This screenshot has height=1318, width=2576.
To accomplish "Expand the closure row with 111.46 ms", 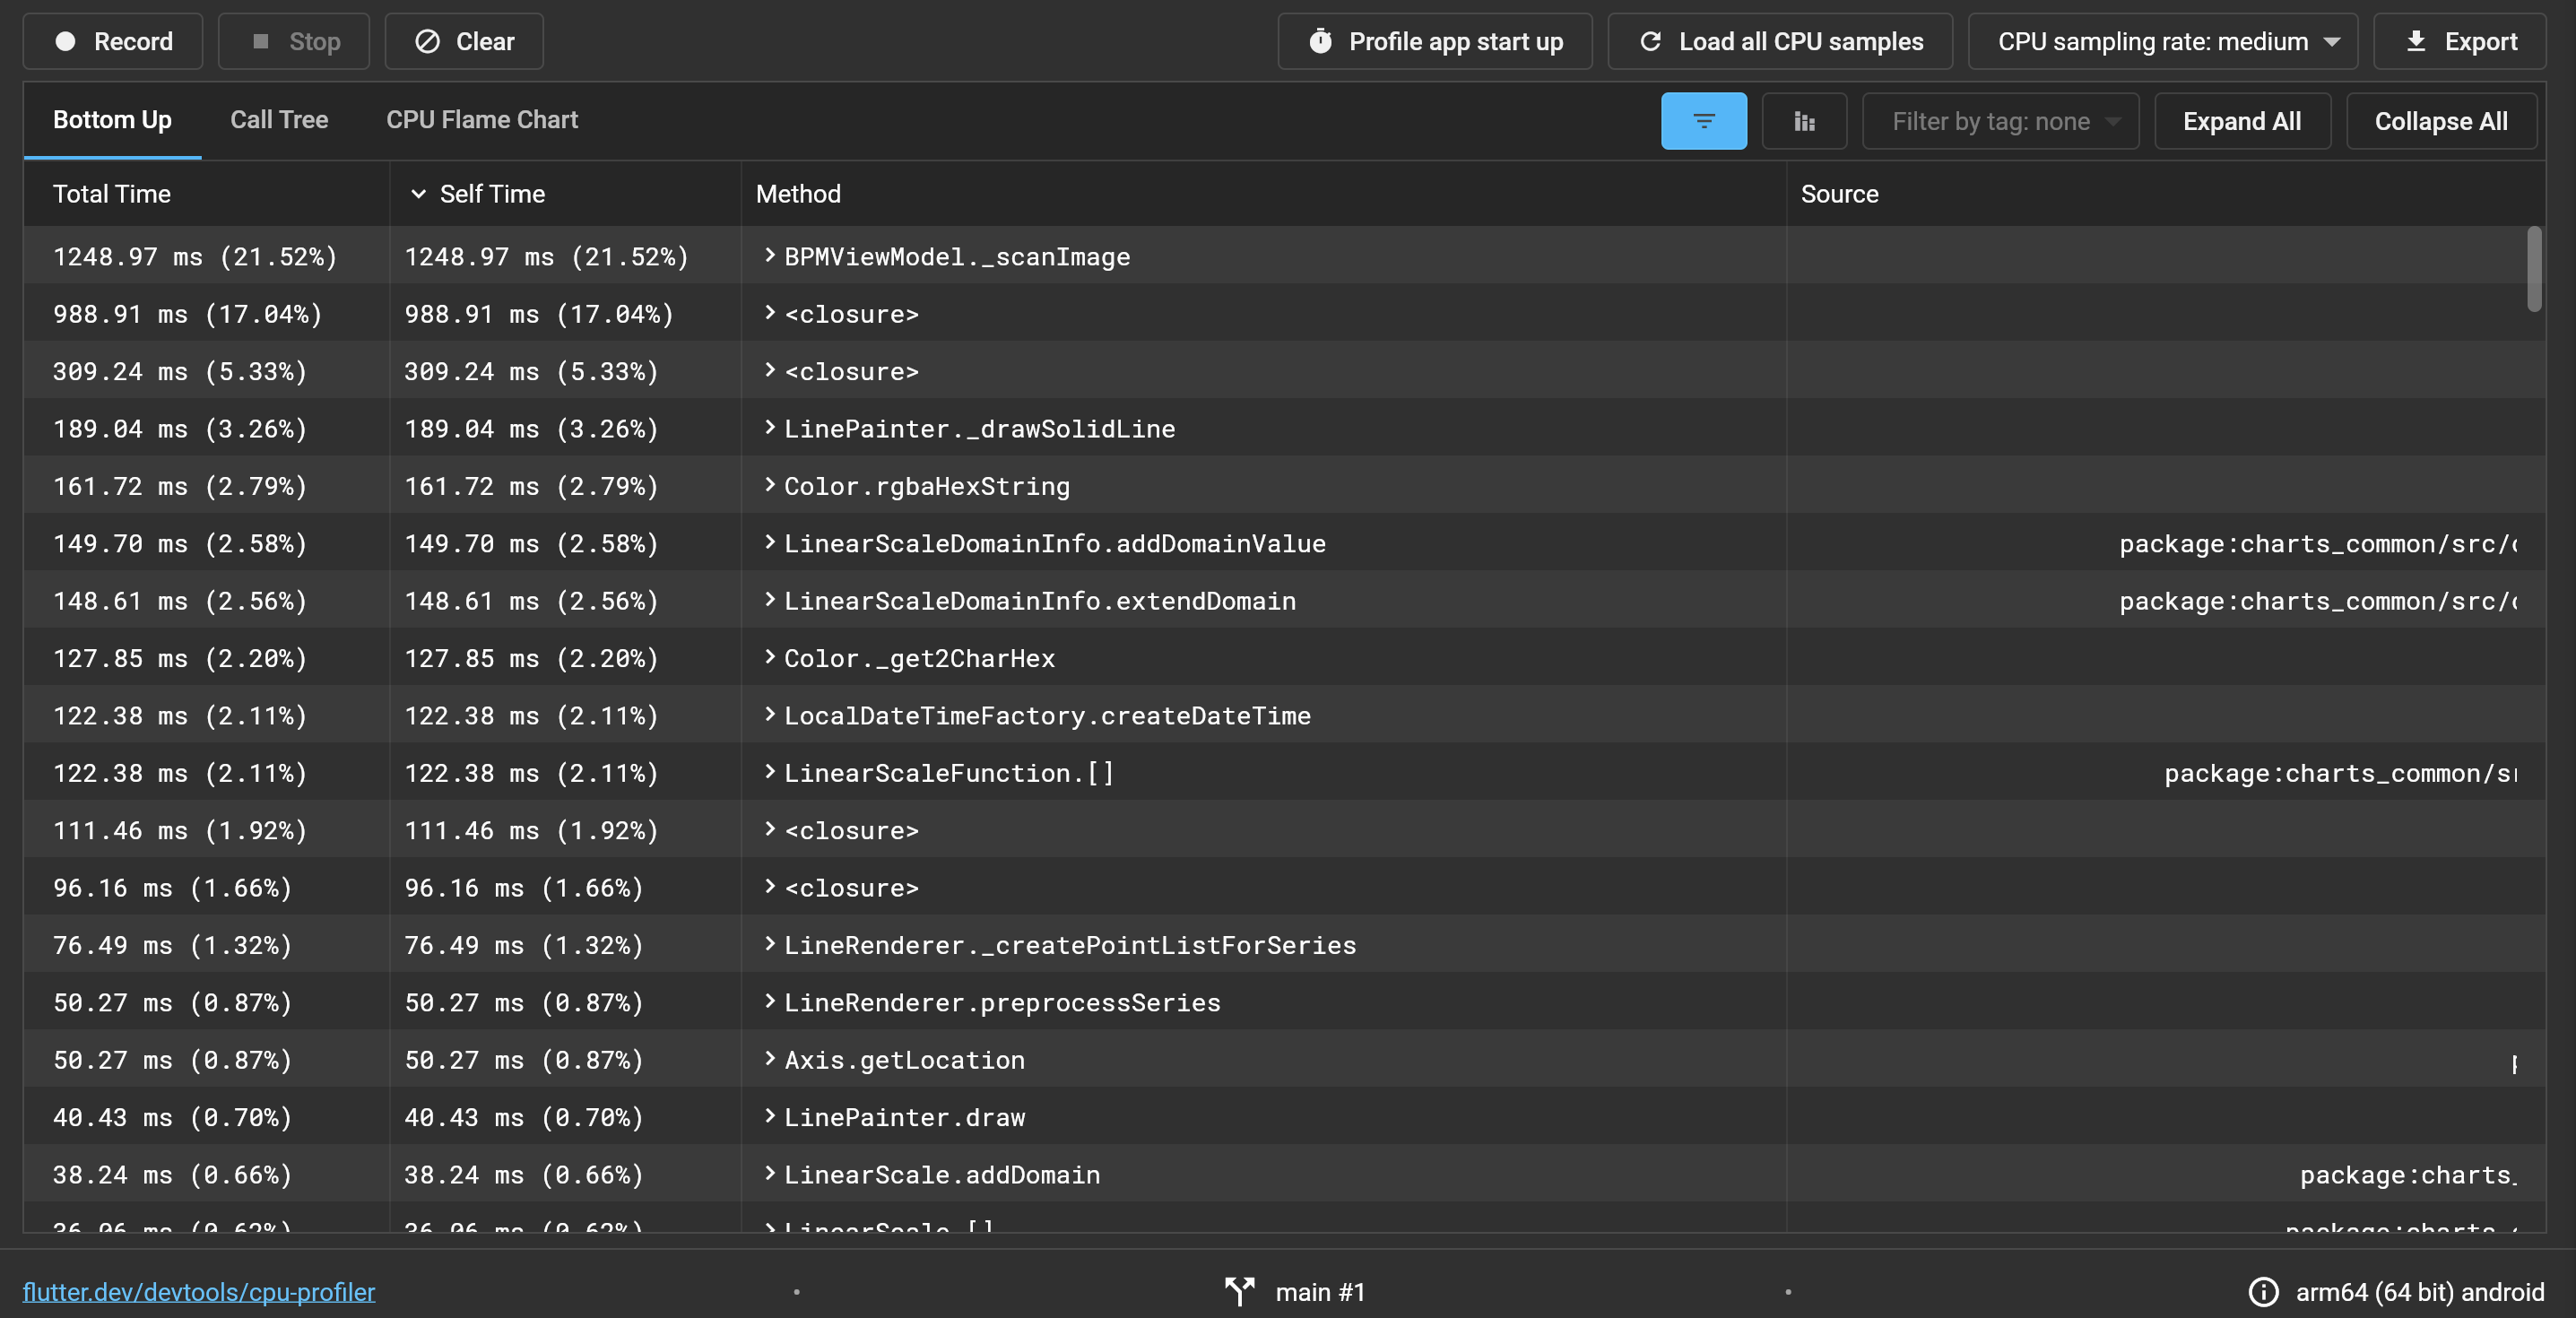I will pyautogui.click(x=770, y=829).
